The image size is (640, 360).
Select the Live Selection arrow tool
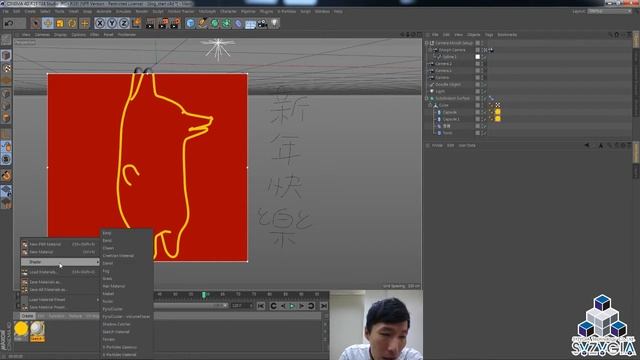35,23
